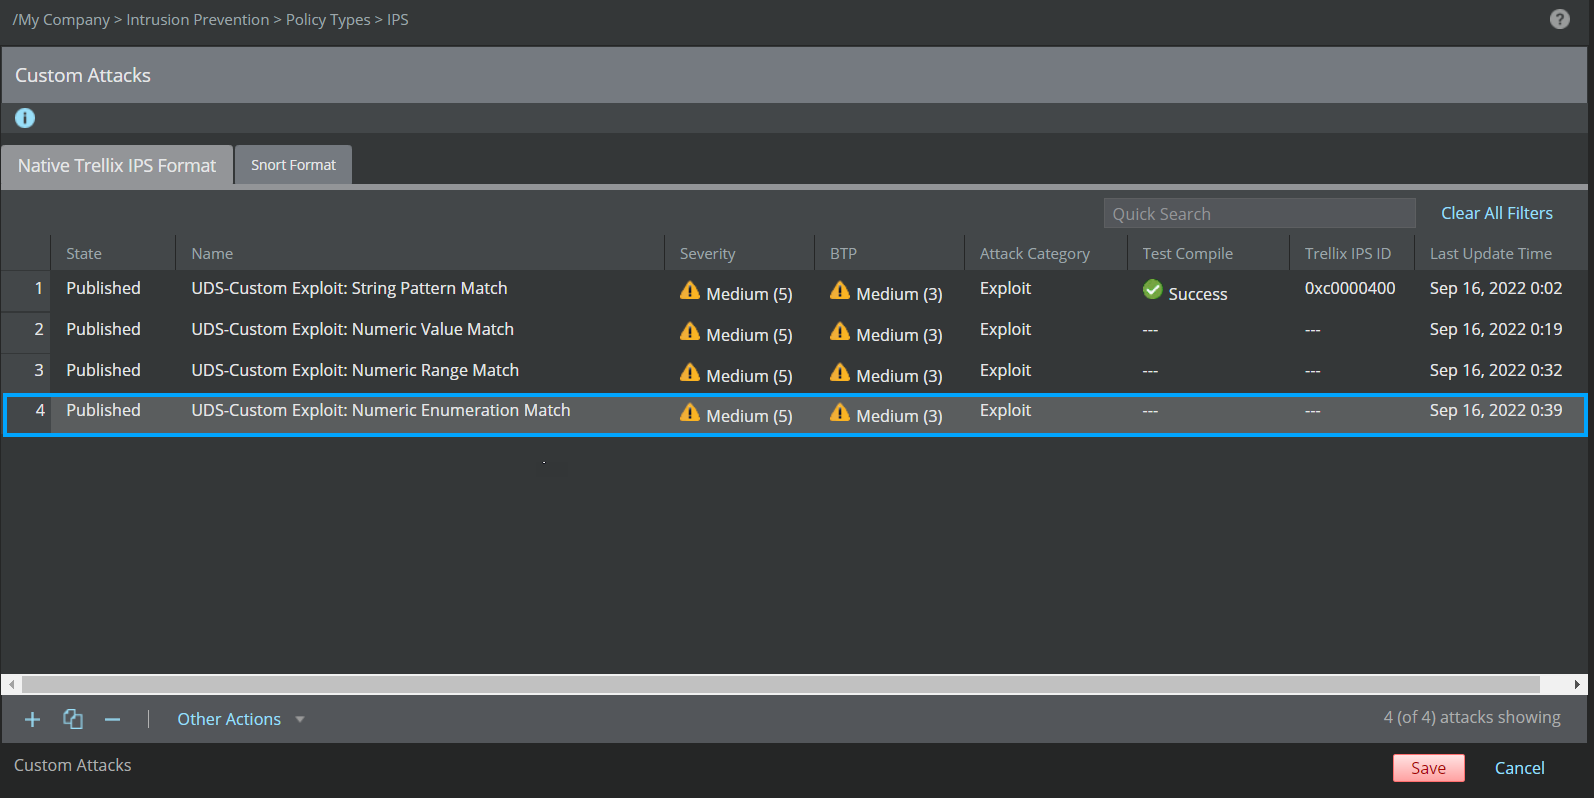
Task: Click the Cancel link
Action: coord(1519,768)
